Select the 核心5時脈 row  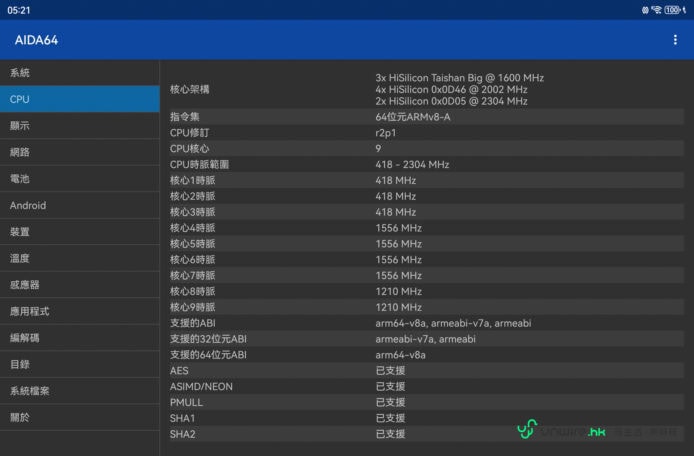point(427,244)
